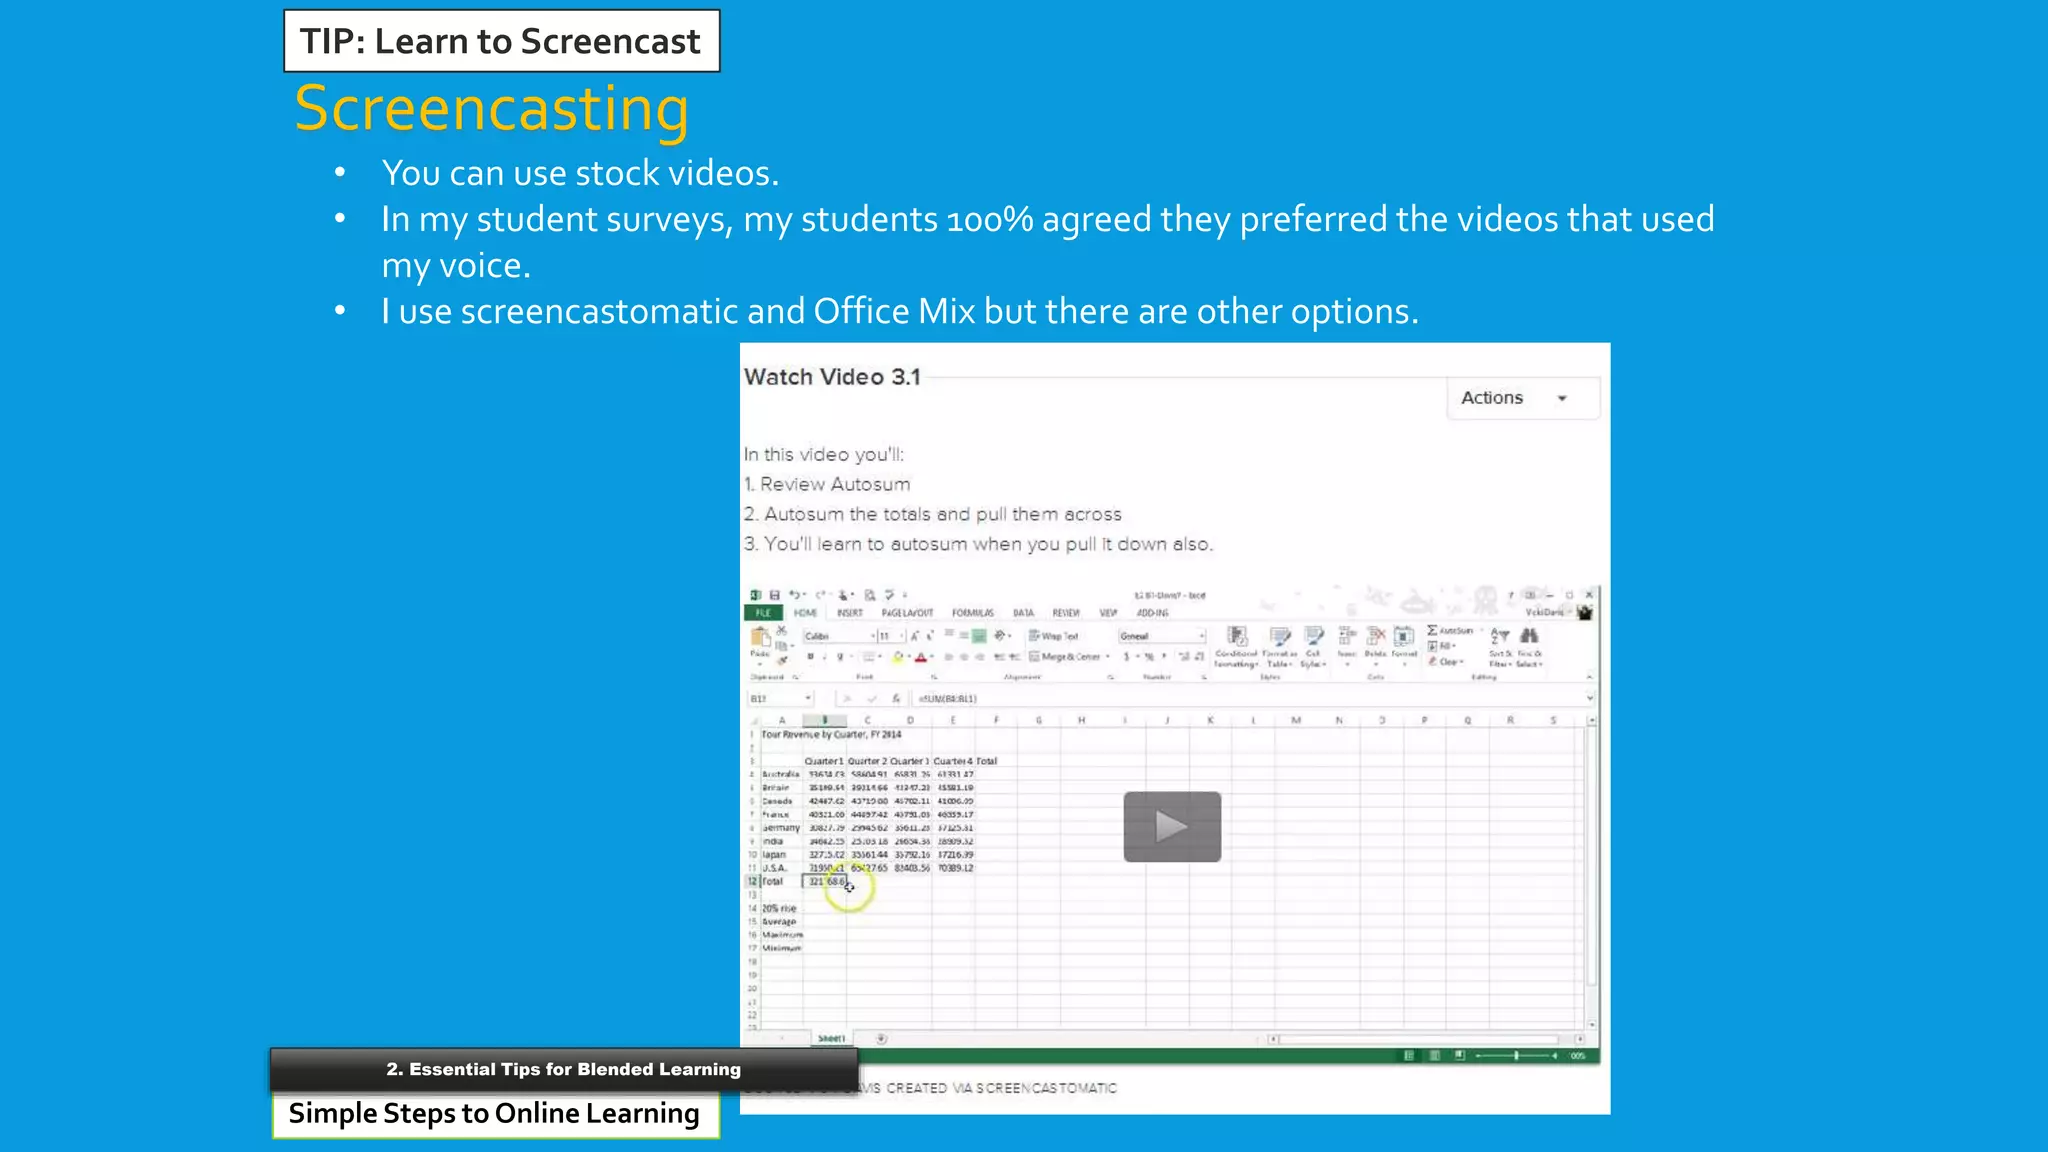Toggle Wrap Text in the ribbon
The height and width of the screenshot is (1152, 2048).
coord(1054,636)
